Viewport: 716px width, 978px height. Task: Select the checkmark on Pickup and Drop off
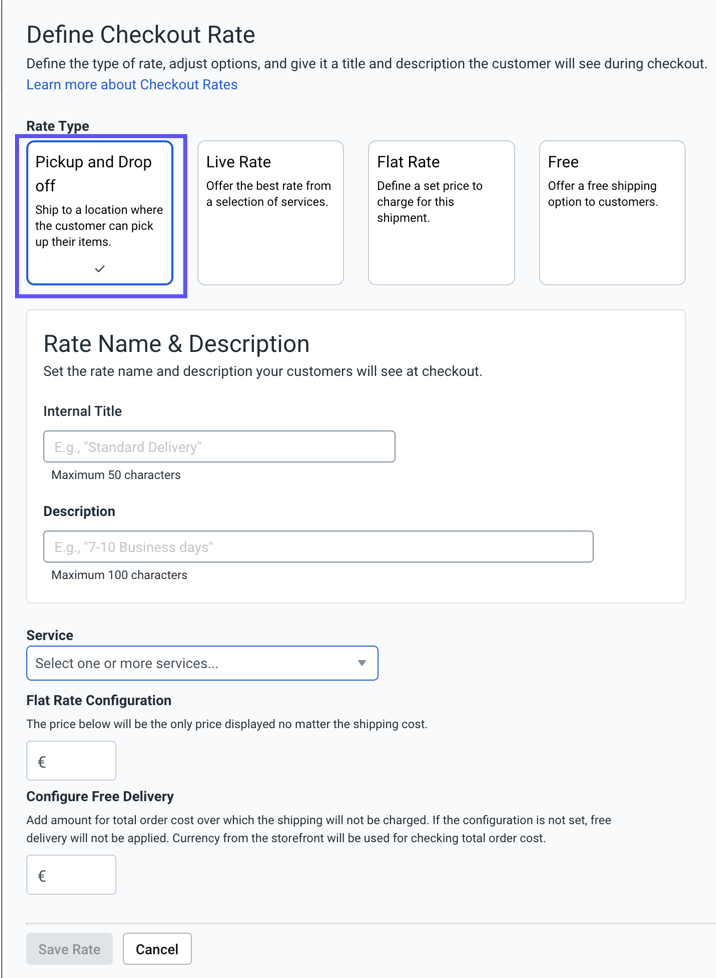pos(97,268)
